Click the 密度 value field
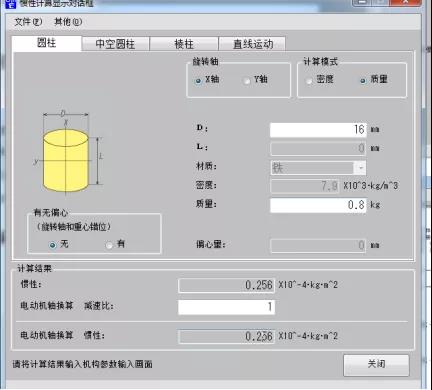 coord(305,186)
